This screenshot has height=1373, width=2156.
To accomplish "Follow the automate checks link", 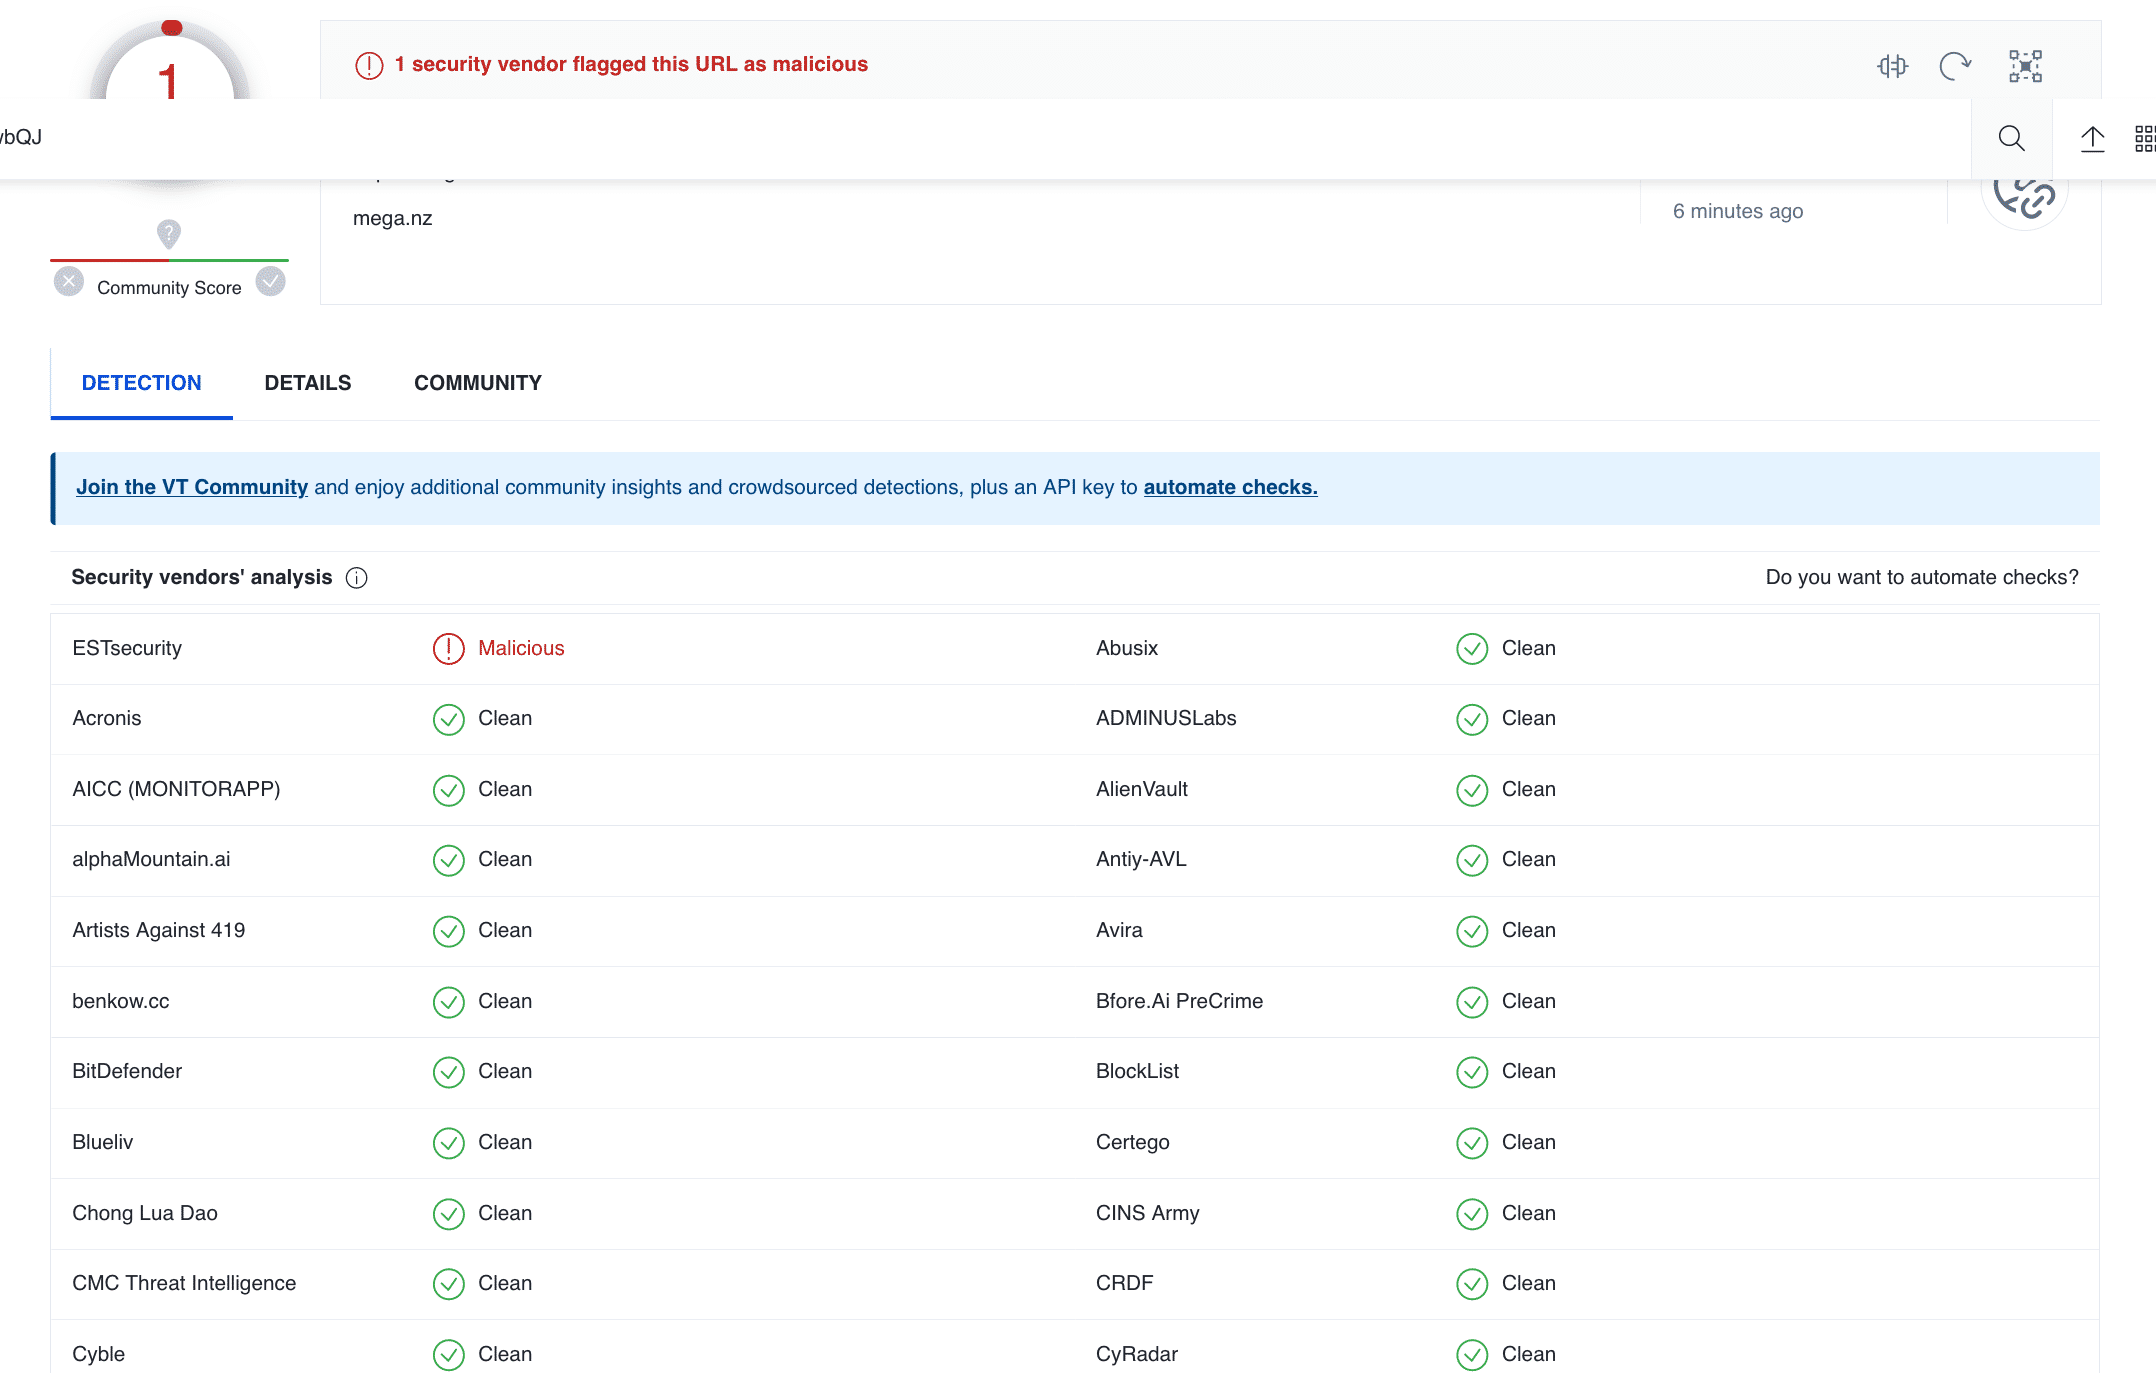I will point(1230,487).
